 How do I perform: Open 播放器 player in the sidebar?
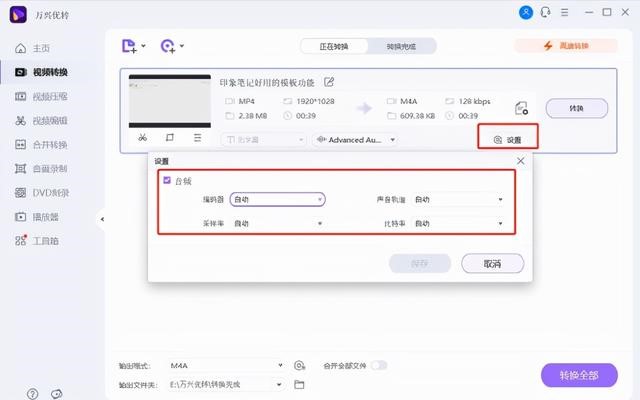tap(37, 217)
